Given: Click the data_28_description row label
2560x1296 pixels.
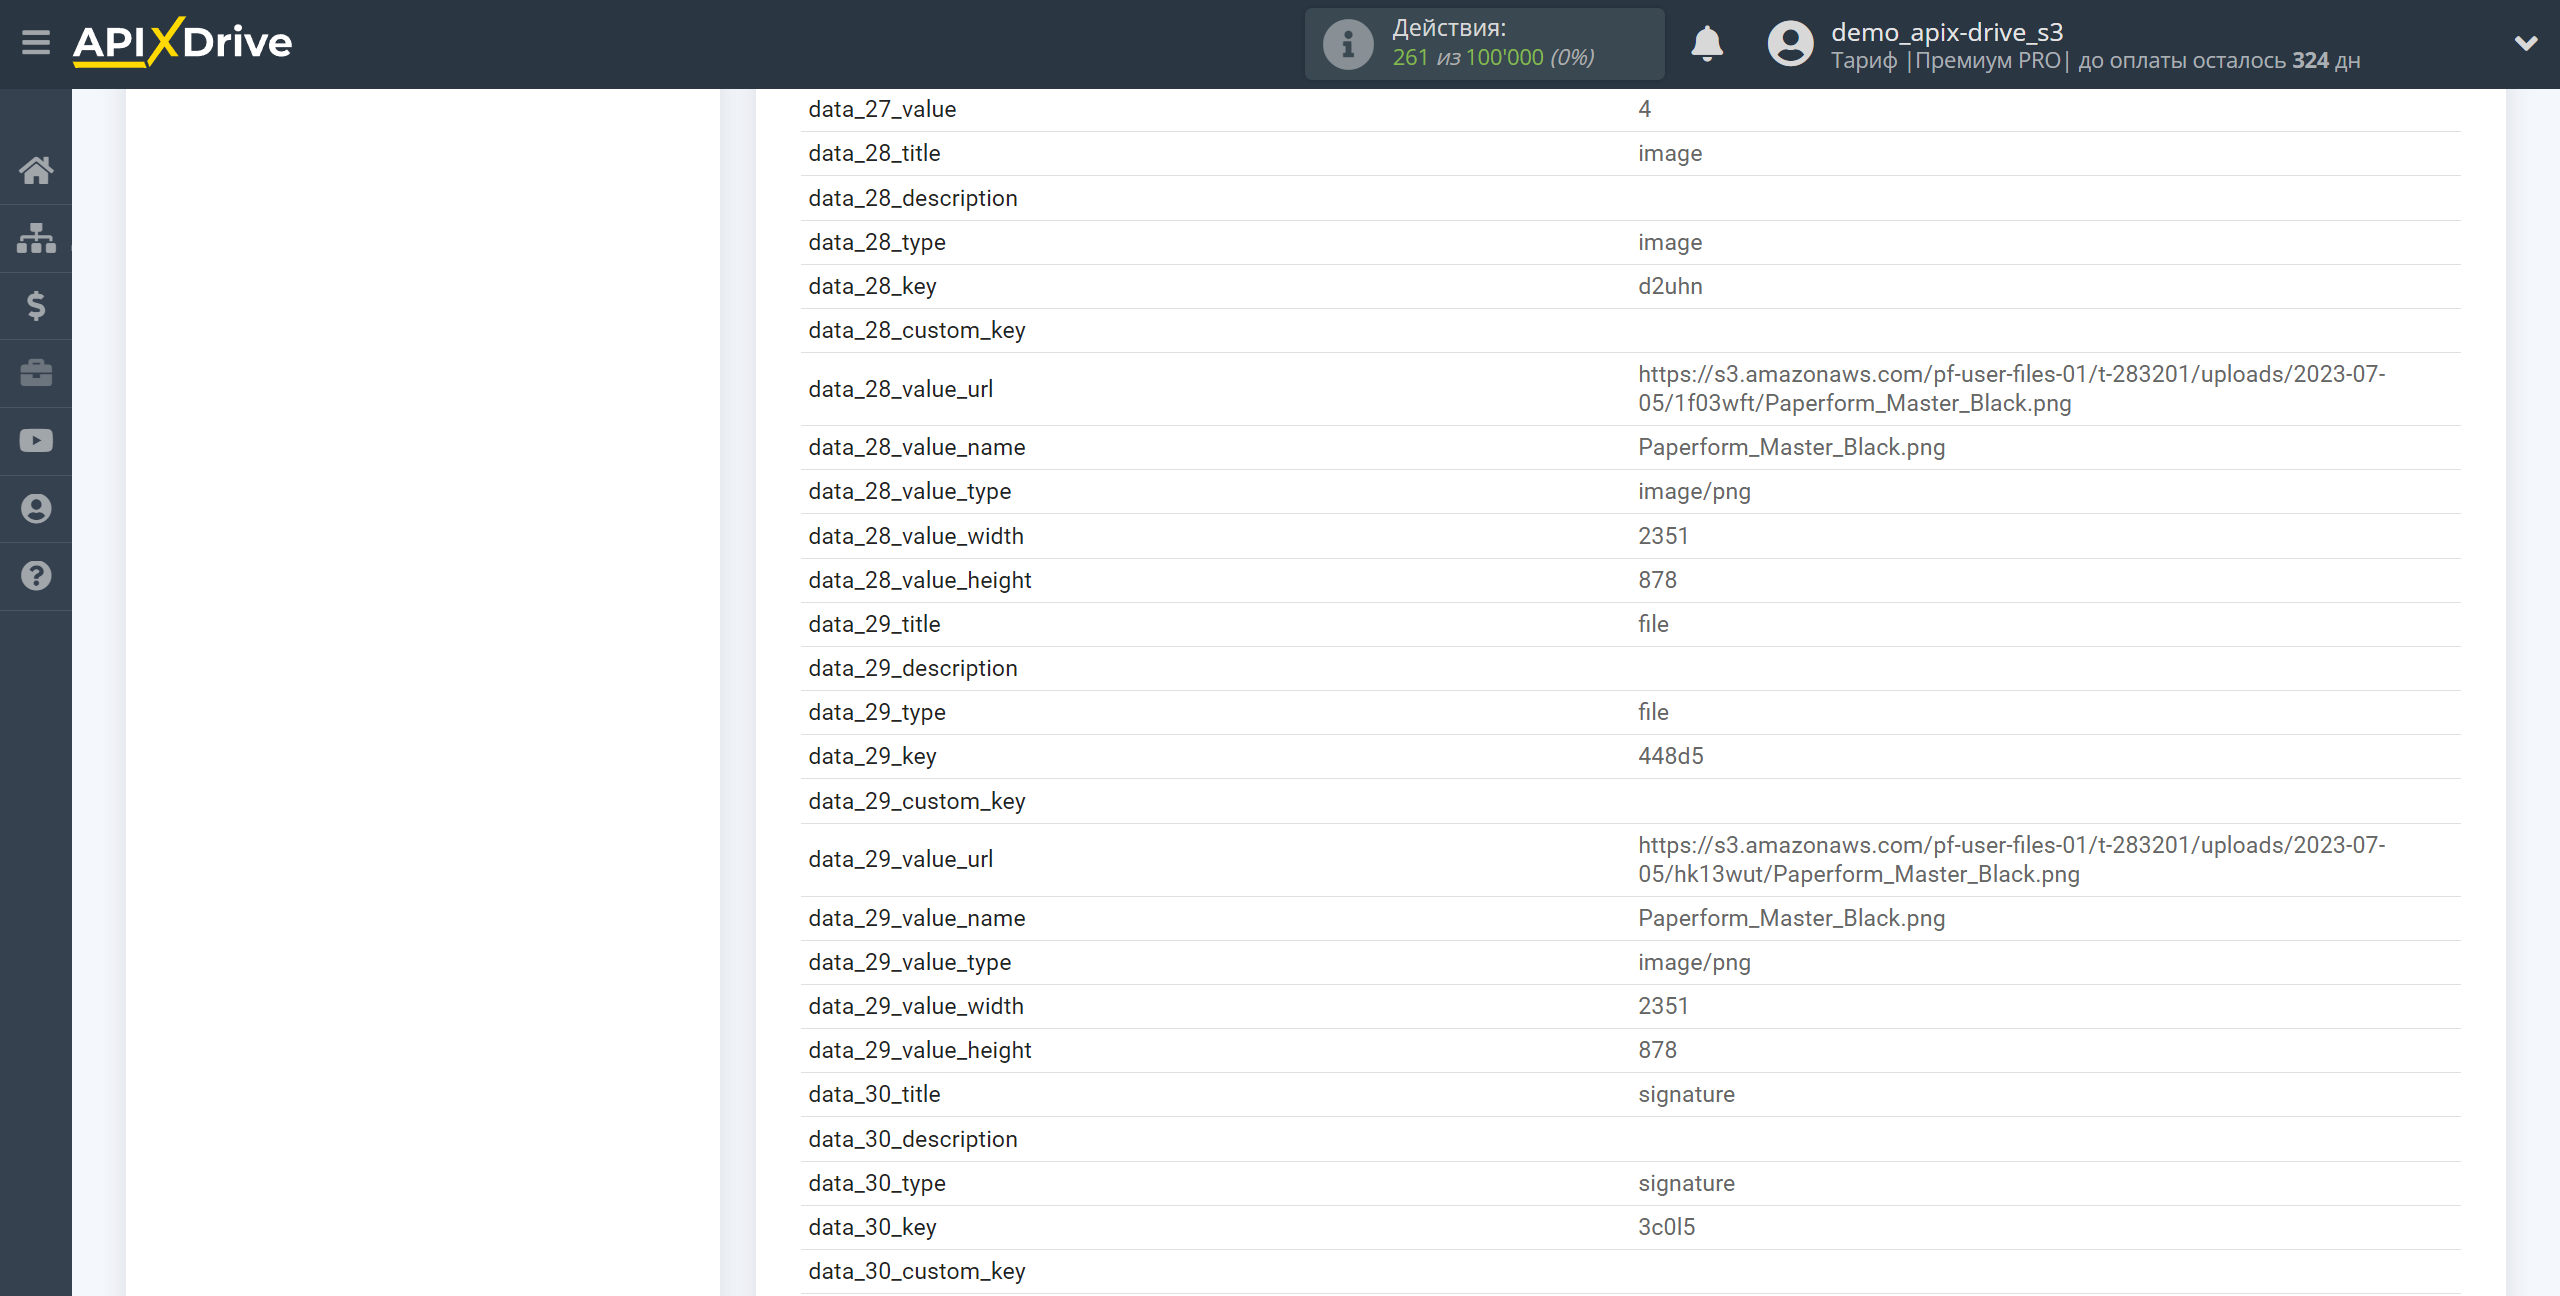Looking at the screenshot, I should pos(912,199).
